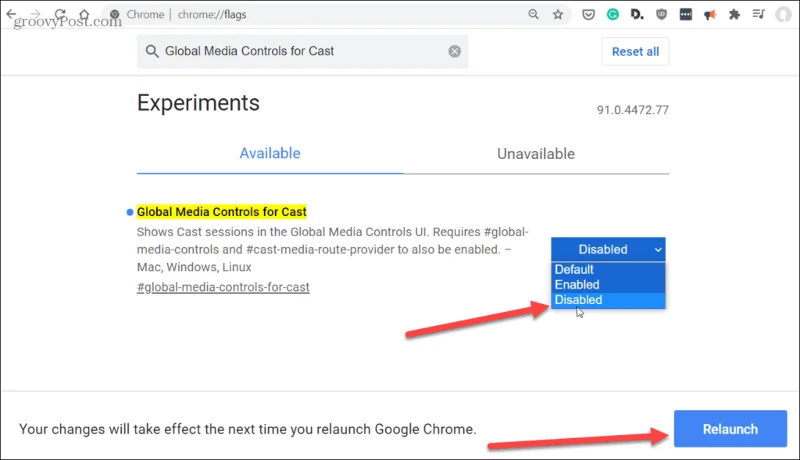The height and width of the screenshot is (460, 800).
Task: Click the Chrome site info icon
Action: point(115,14)
